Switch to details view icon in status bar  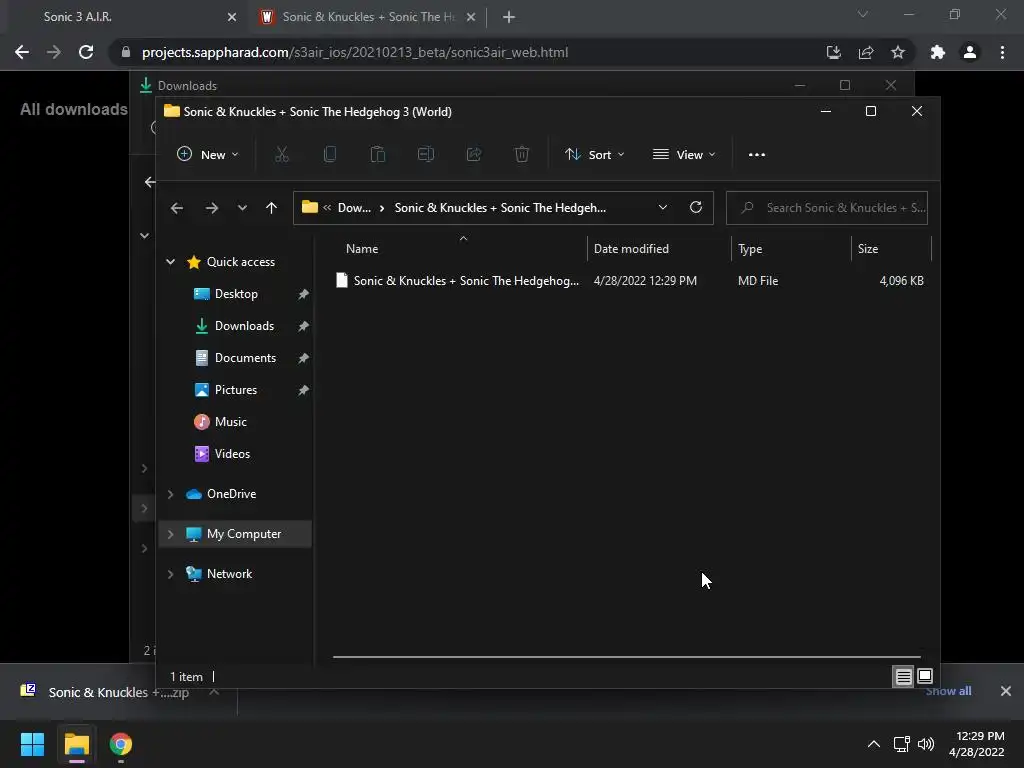[903, 677]
